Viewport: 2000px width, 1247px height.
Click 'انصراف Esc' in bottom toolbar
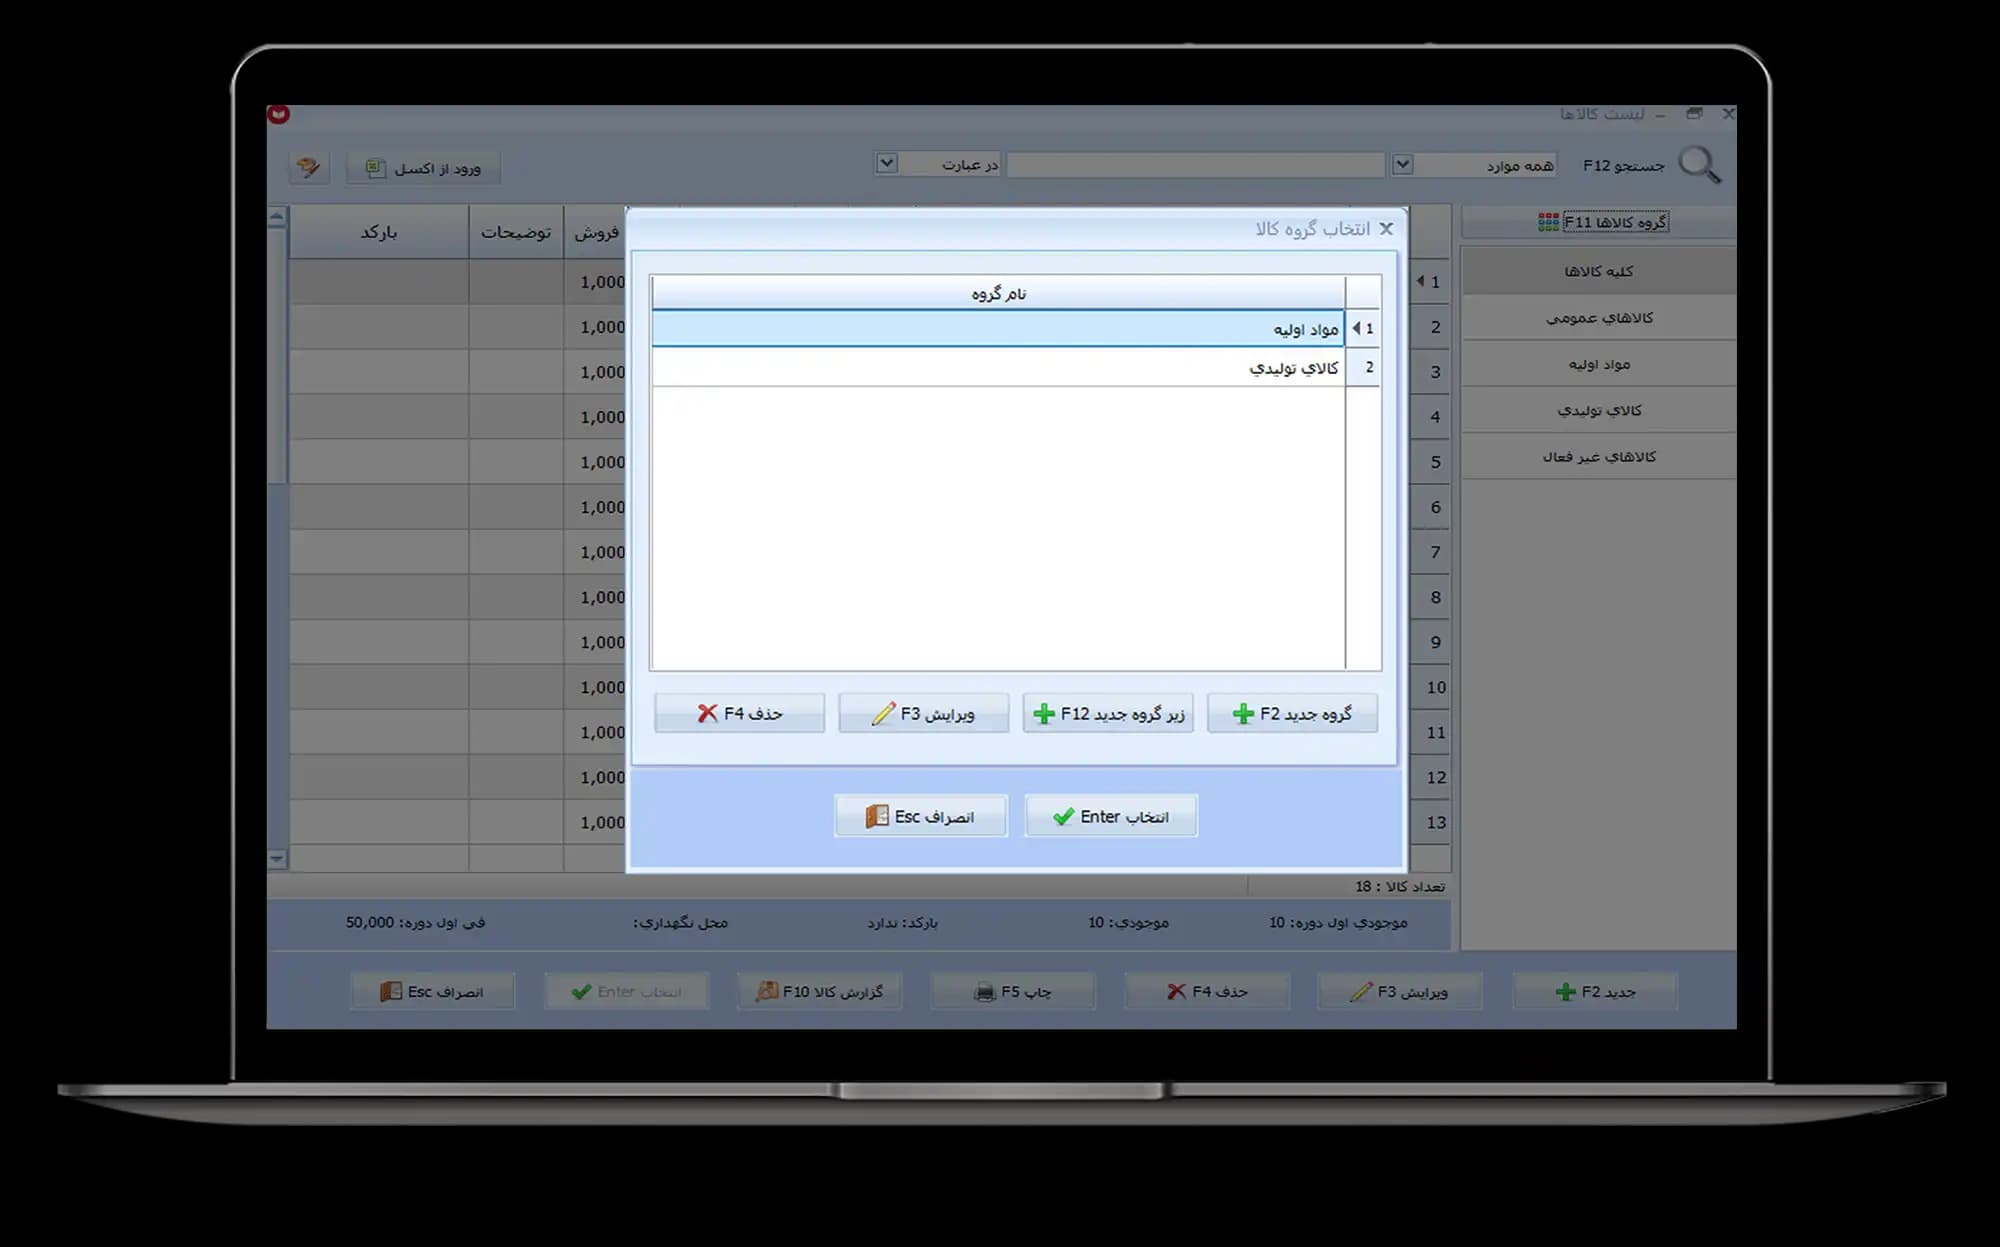pyautogui.click(x=433, y=991)
